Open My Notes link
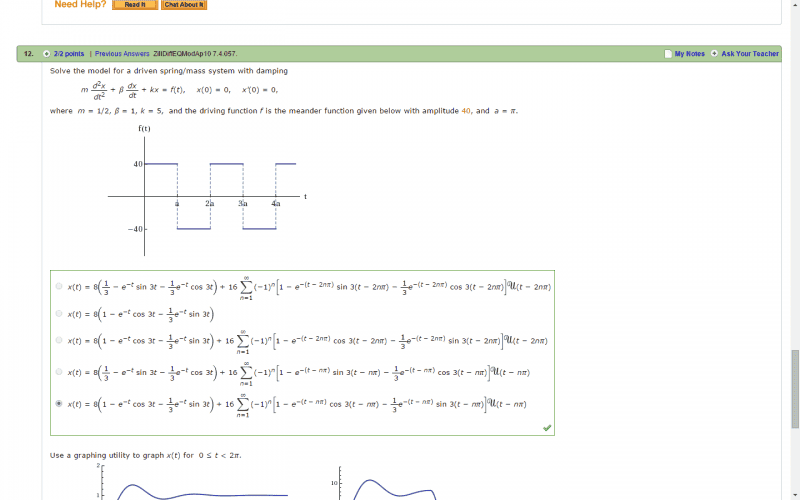The width and height of the screenshot is (800, 500). click(x=689, y=54)
